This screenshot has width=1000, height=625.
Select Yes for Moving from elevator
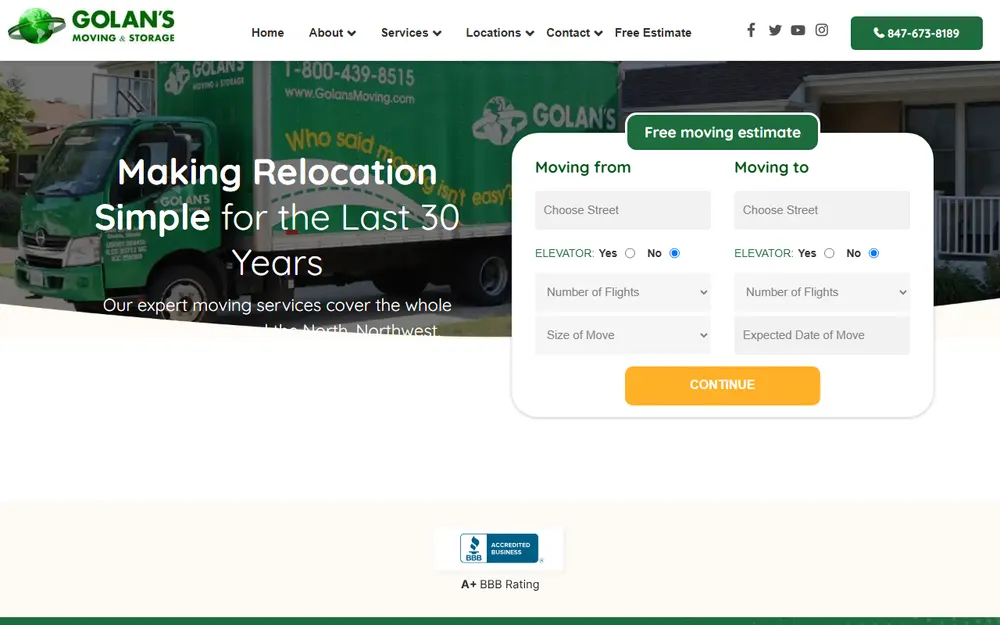click(x=630, y=253)
